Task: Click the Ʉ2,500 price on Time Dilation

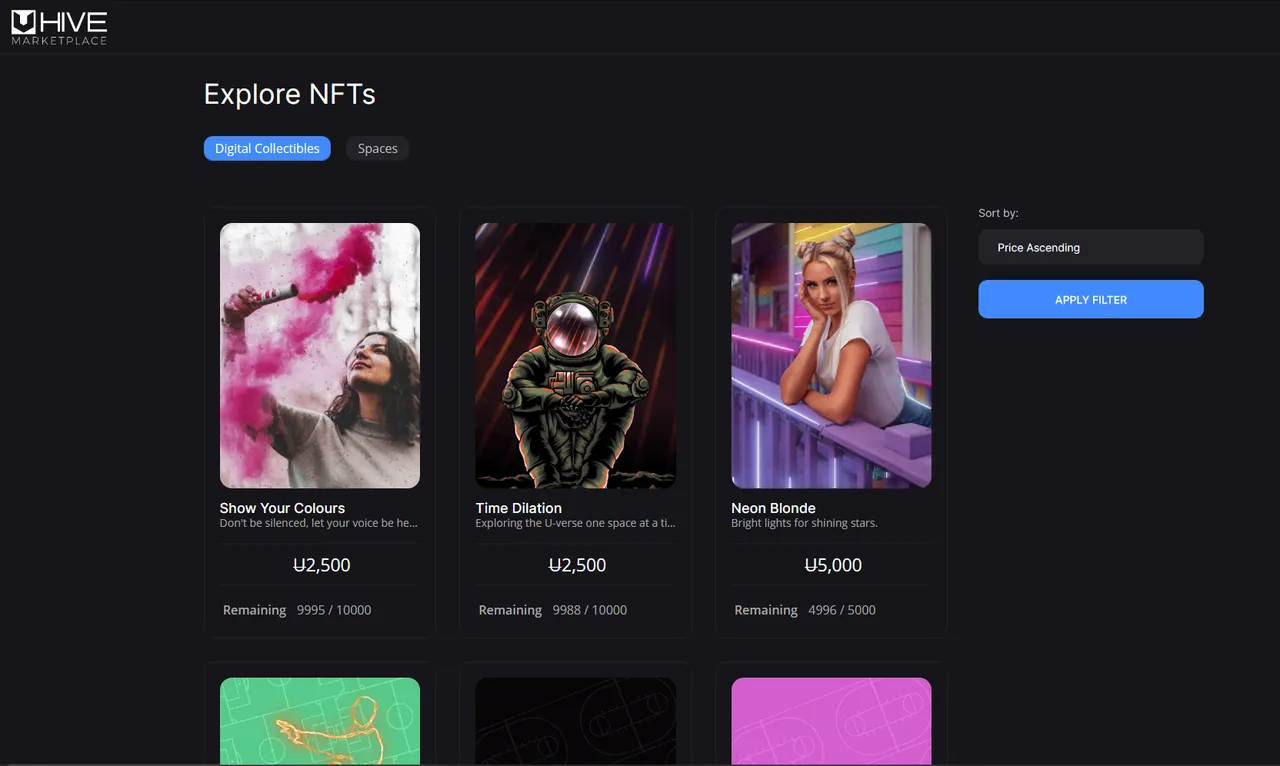Action: pyautogui.click(x=578, y=565)
